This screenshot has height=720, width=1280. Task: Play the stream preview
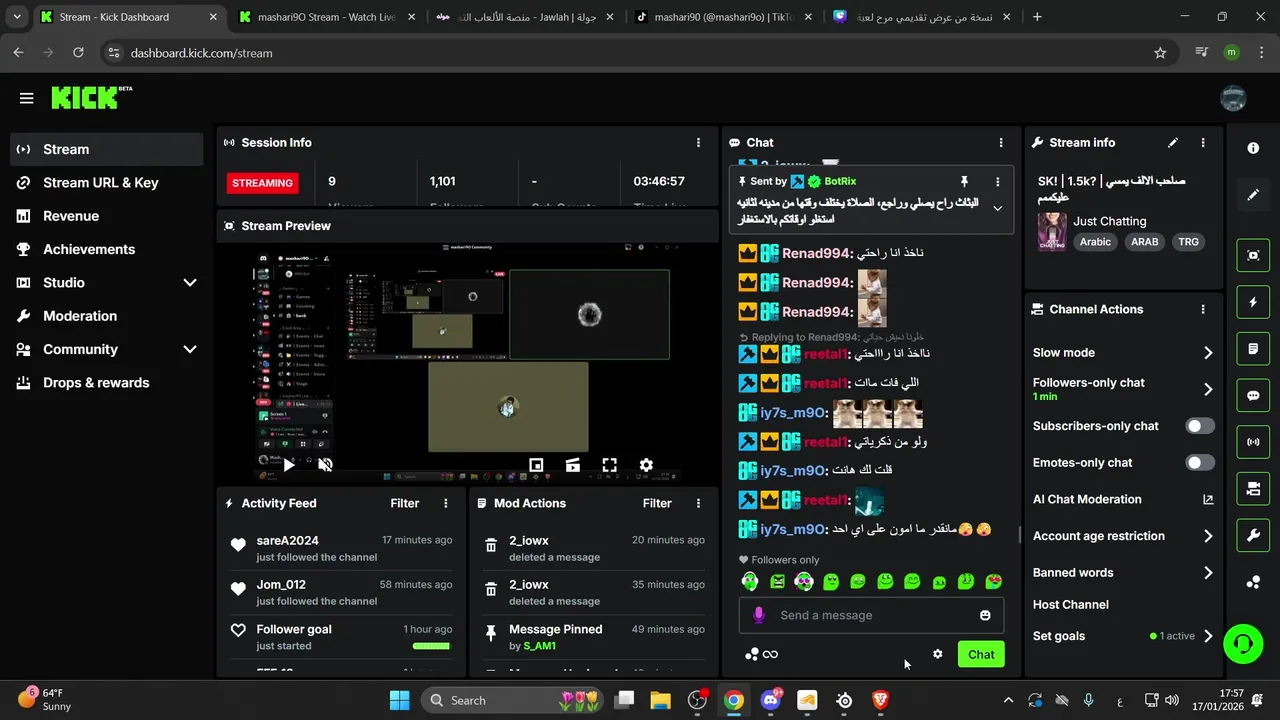[x=288, y=465]
